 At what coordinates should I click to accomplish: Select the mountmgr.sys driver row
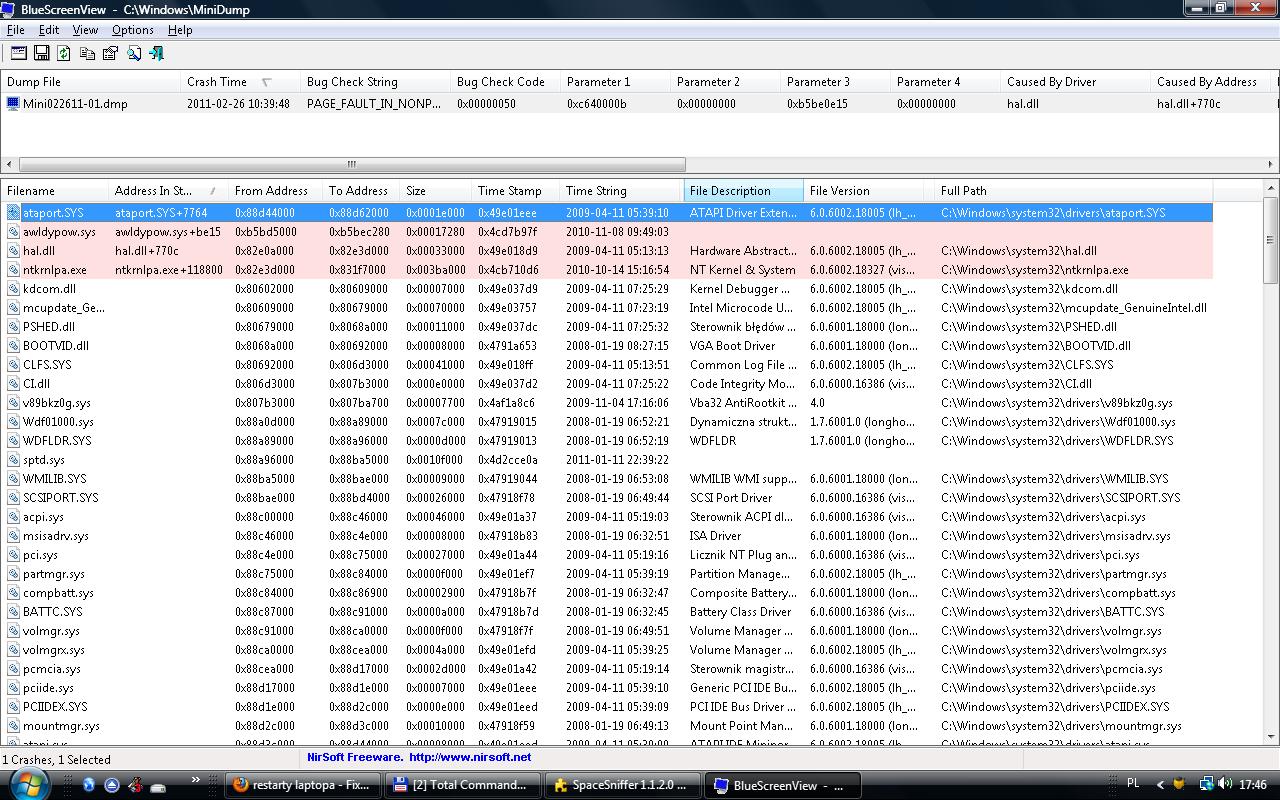[x=608, y=726]
